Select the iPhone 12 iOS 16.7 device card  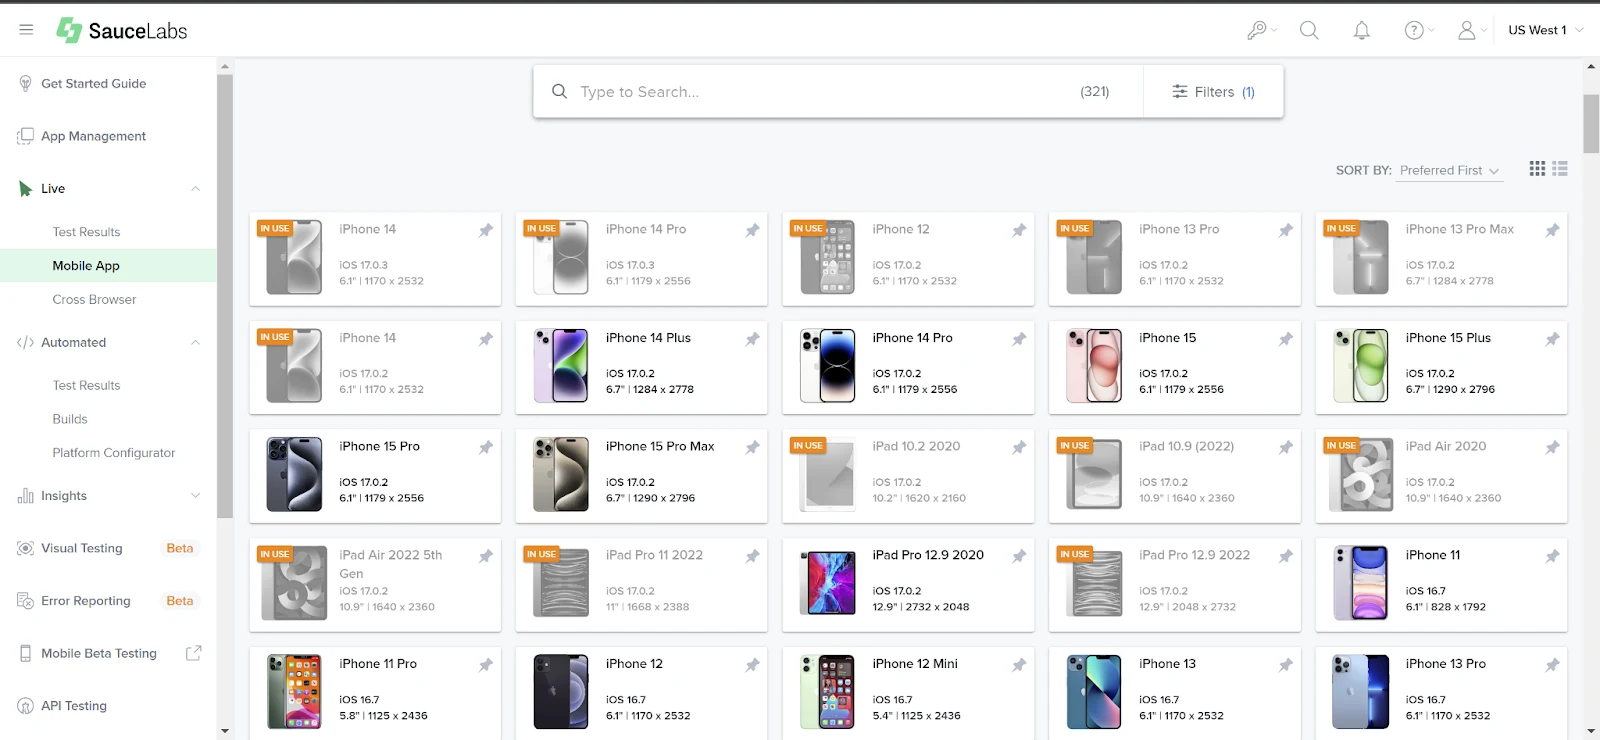[x=641, y=693]
